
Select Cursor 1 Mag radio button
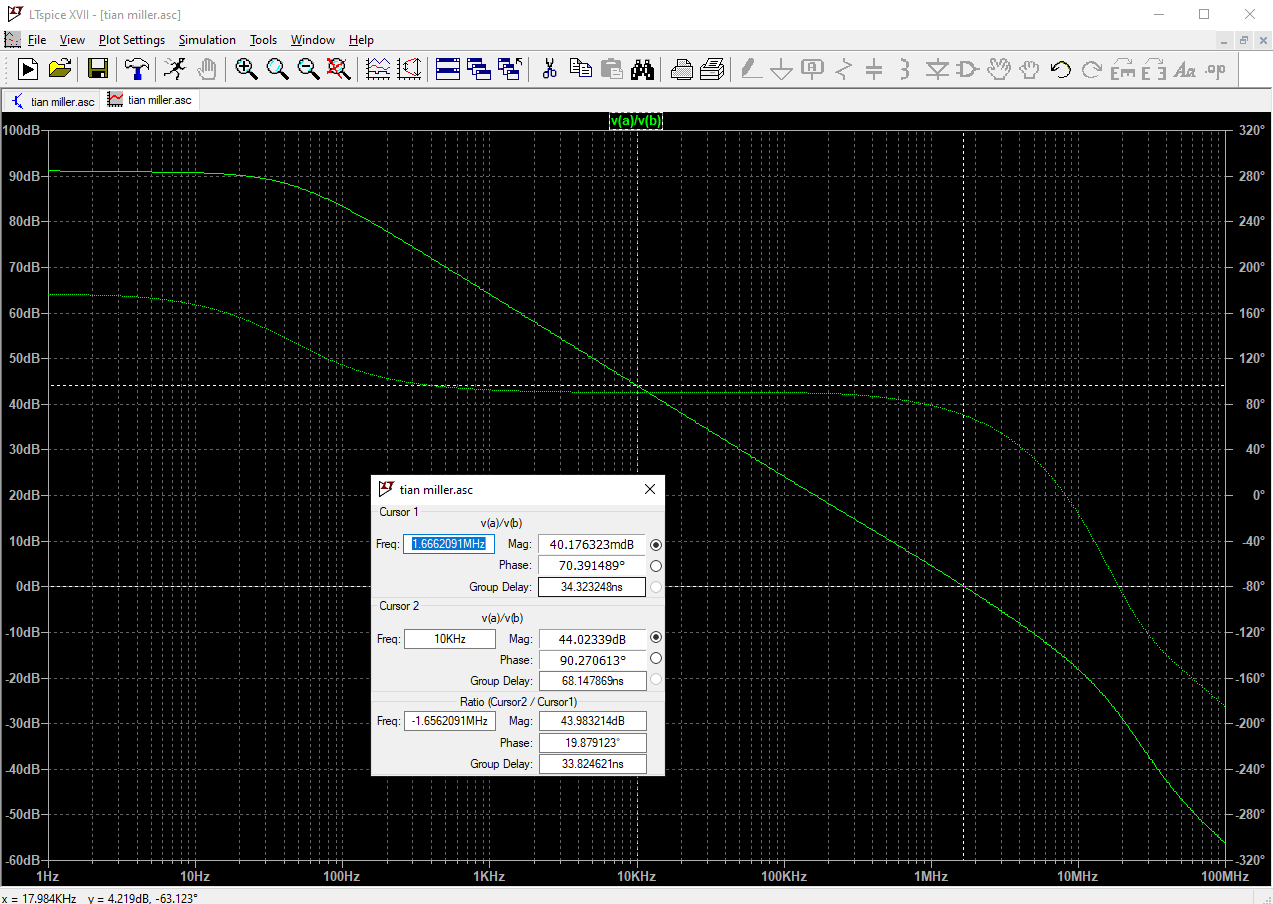pos(656,545)
